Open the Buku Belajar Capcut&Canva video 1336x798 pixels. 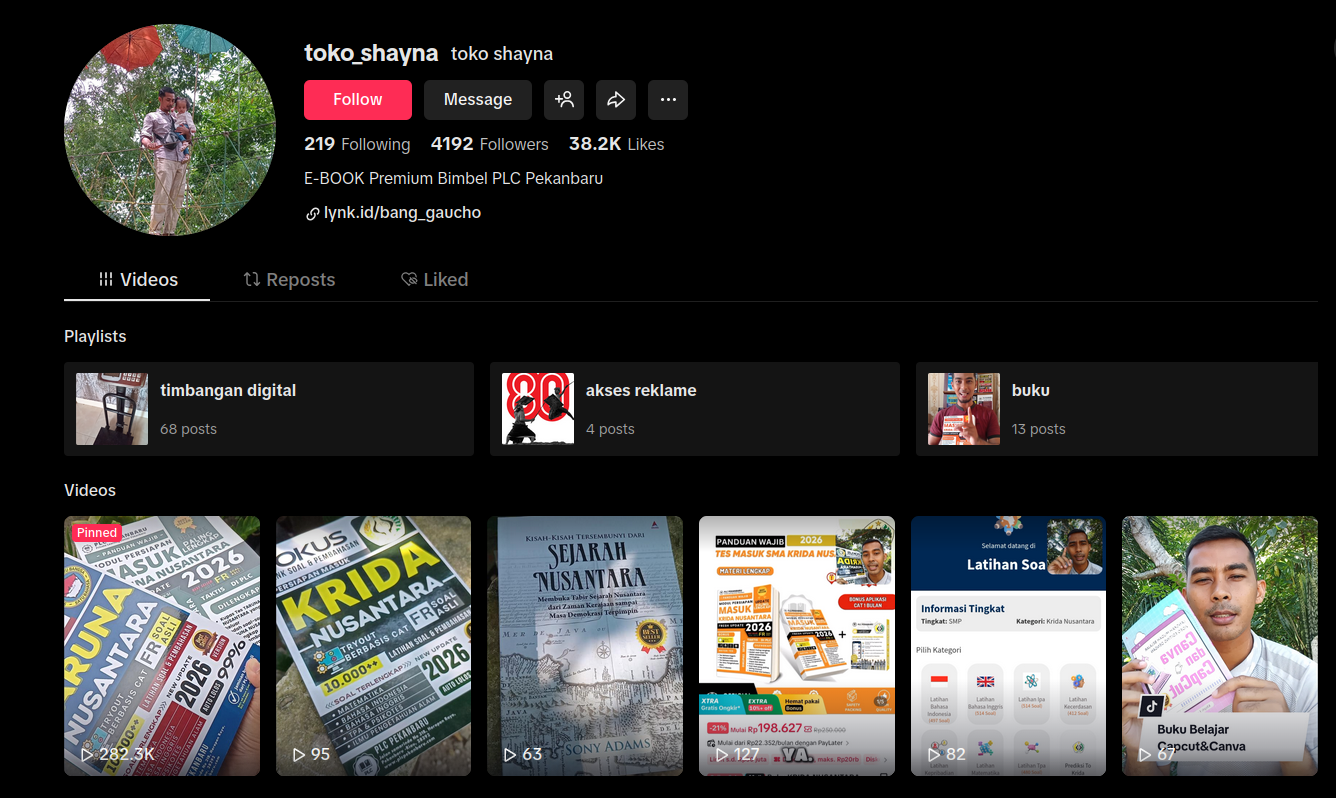click(x=1220, y=645)
